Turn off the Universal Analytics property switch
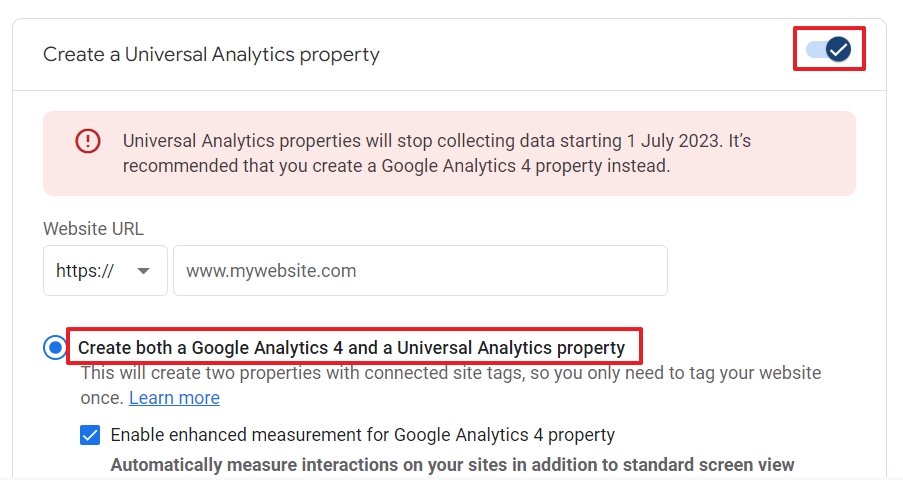This screenshot has width=903, height=480. tap(829, 49)
